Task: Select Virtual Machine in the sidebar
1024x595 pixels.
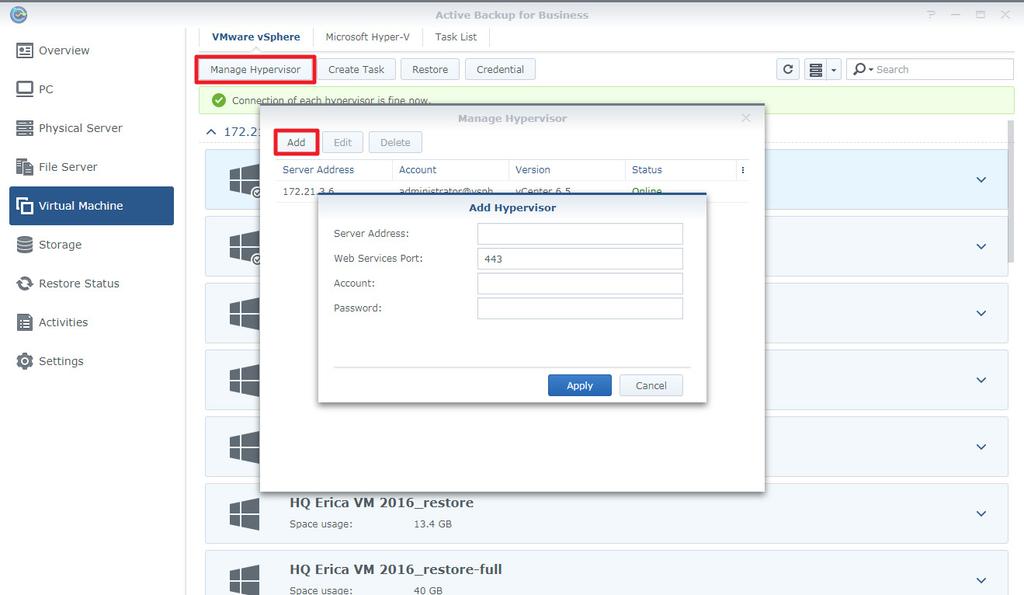Action: (x=91, y=206)
